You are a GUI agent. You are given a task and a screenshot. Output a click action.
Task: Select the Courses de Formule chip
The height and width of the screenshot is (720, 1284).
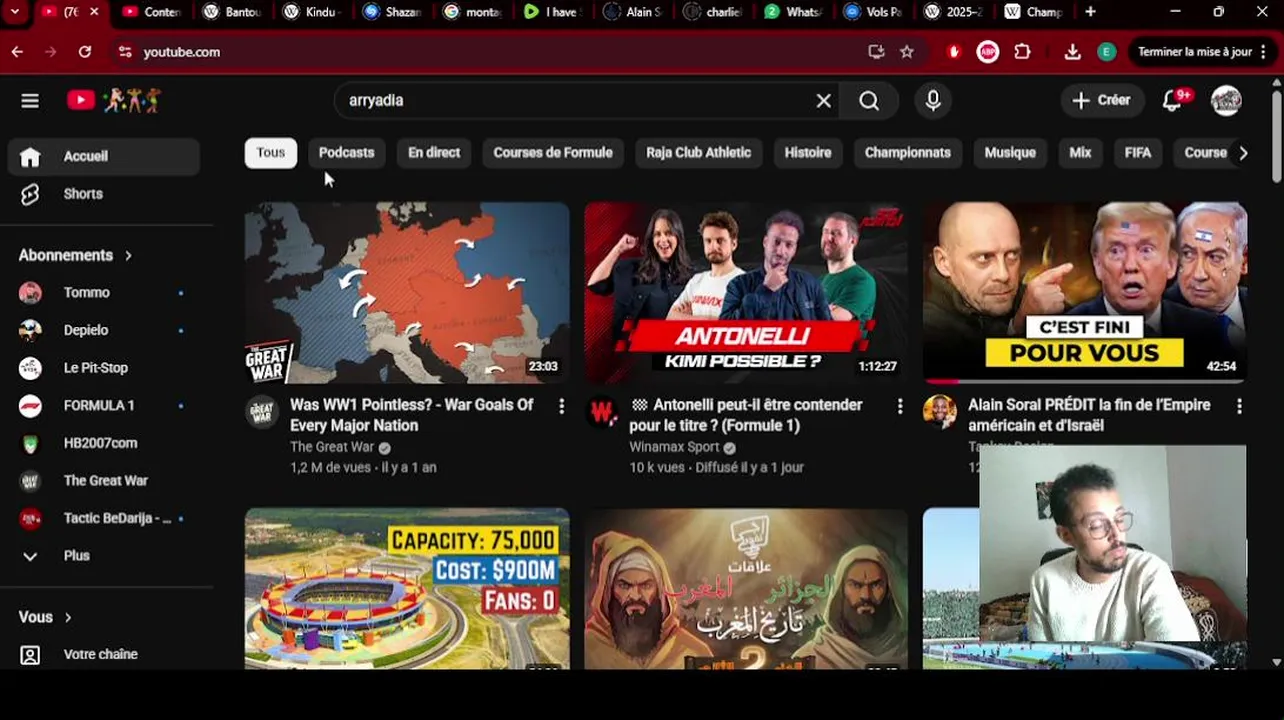click(x=553, y=153)
